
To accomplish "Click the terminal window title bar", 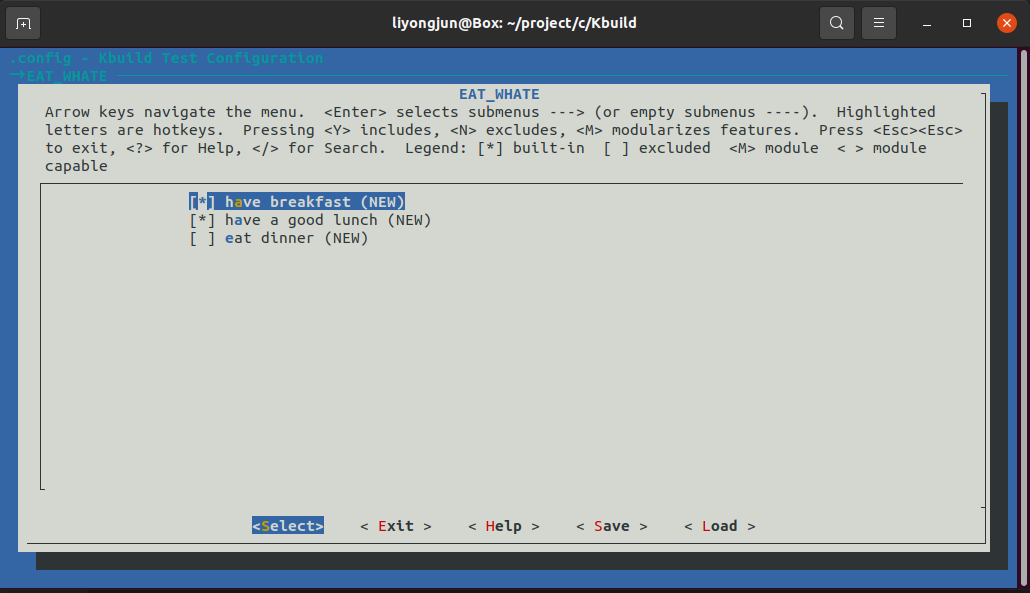I will point(515,22).
